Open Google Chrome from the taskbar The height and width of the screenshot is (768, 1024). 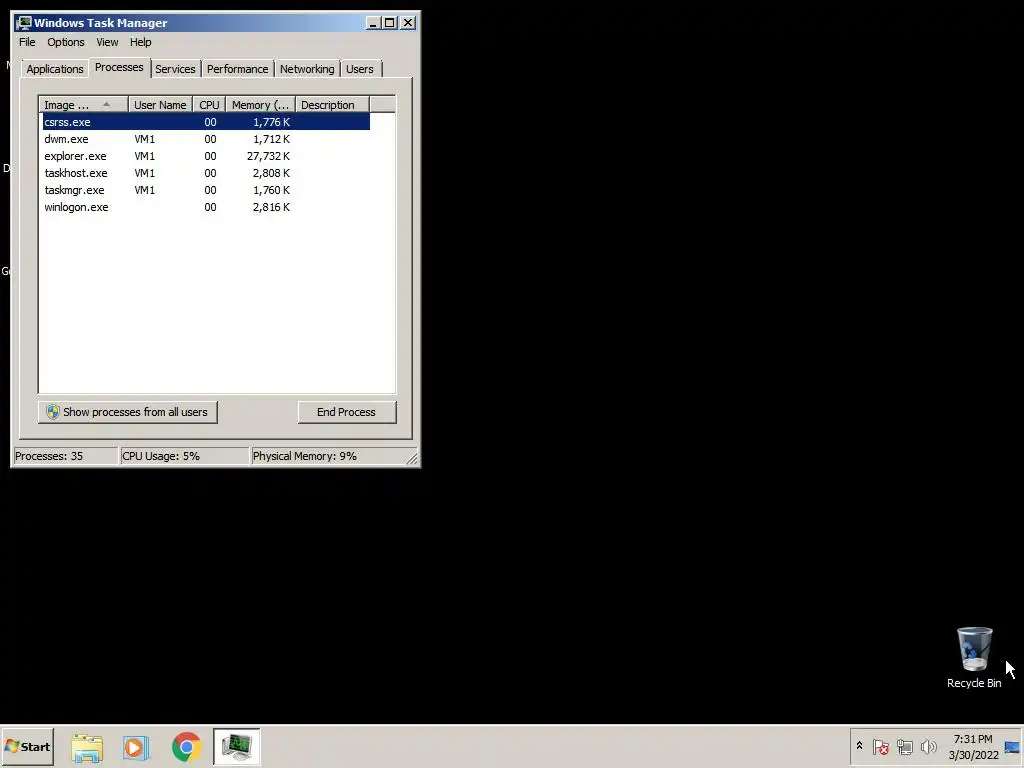click(186, 747)
